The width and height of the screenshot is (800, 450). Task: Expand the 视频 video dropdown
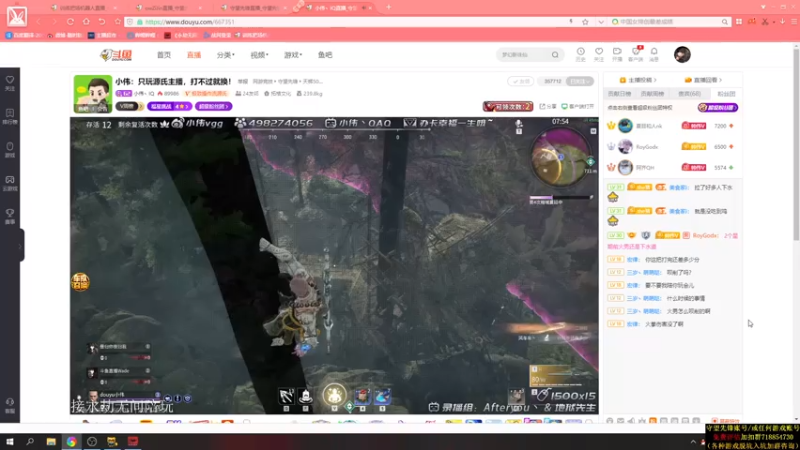[259, 55]
